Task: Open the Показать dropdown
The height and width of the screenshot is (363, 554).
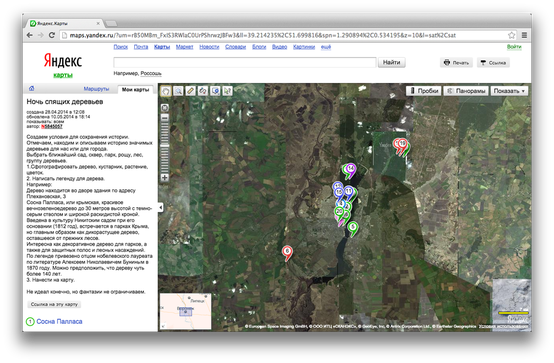Action: pyautogui.click(x=509, y=91)
